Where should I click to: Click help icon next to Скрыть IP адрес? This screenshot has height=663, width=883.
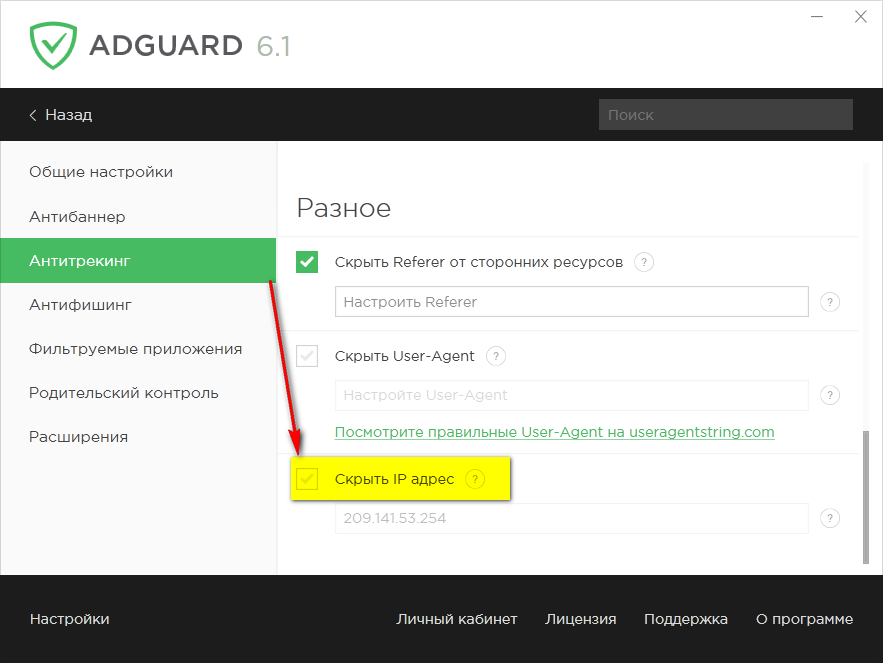click(x=475, y=479)
